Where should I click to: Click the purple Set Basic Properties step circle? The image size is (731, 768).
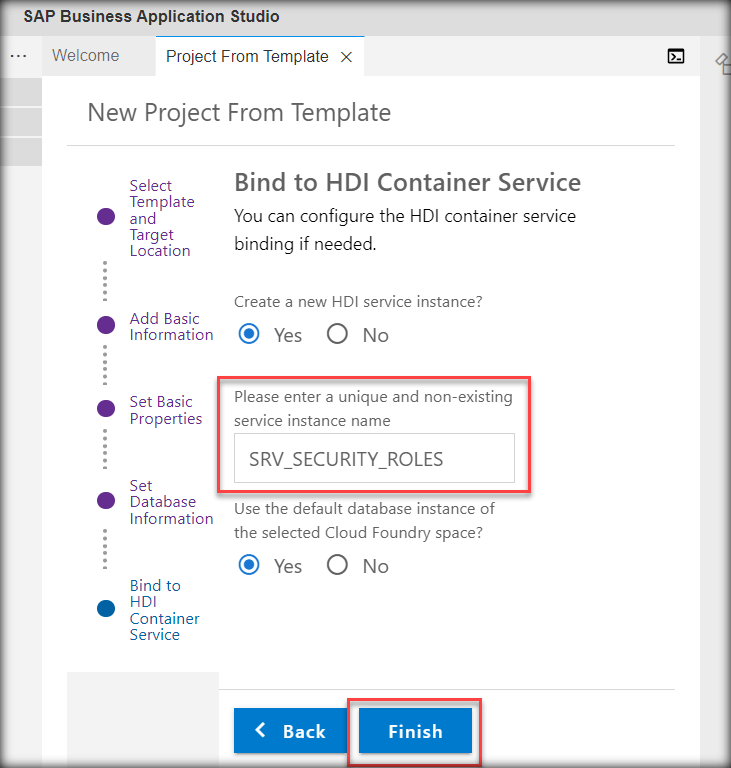click(106, 408)
